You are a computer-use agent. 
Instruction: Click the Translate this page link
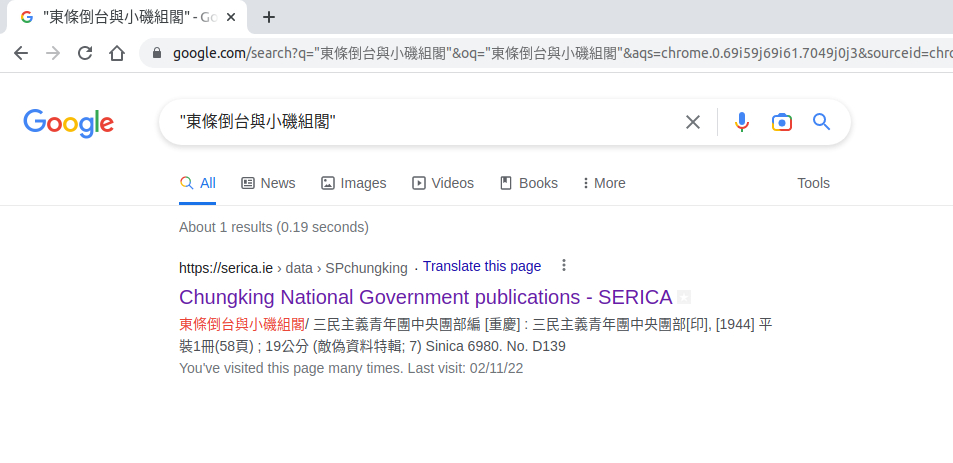(x=482, y=266)
